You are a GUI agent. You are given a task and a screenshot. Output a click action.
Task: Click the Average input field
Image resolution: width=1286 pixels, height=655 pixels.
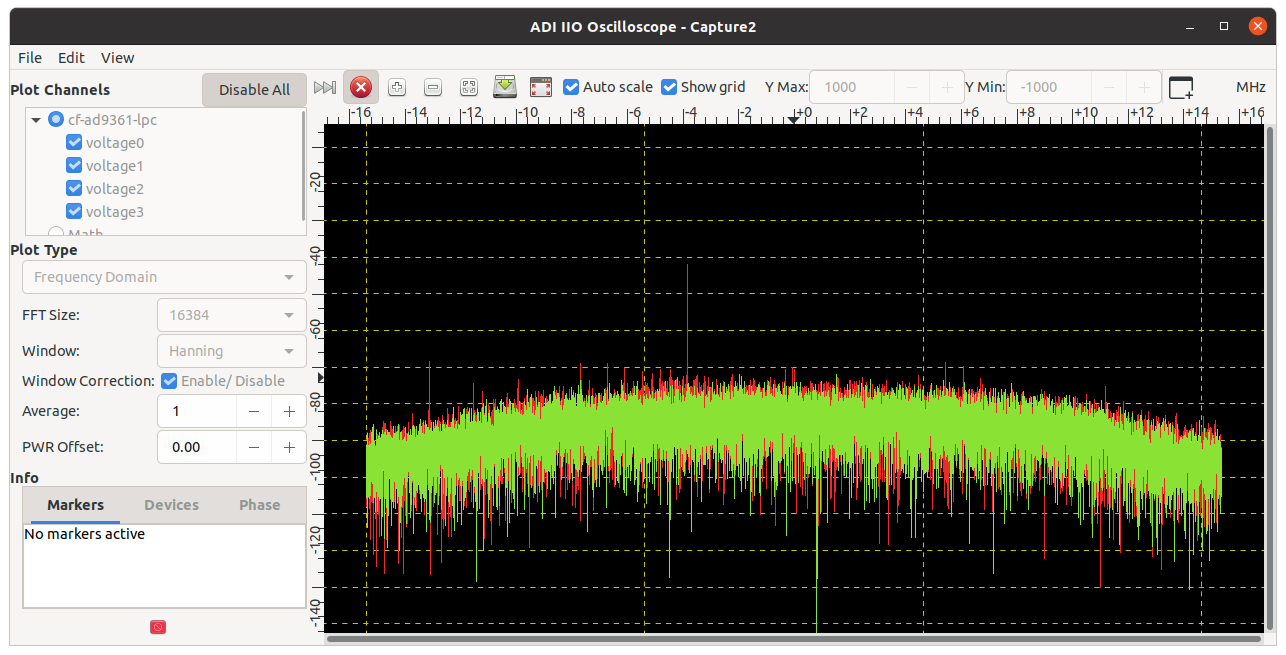click(x=197, y=411)
